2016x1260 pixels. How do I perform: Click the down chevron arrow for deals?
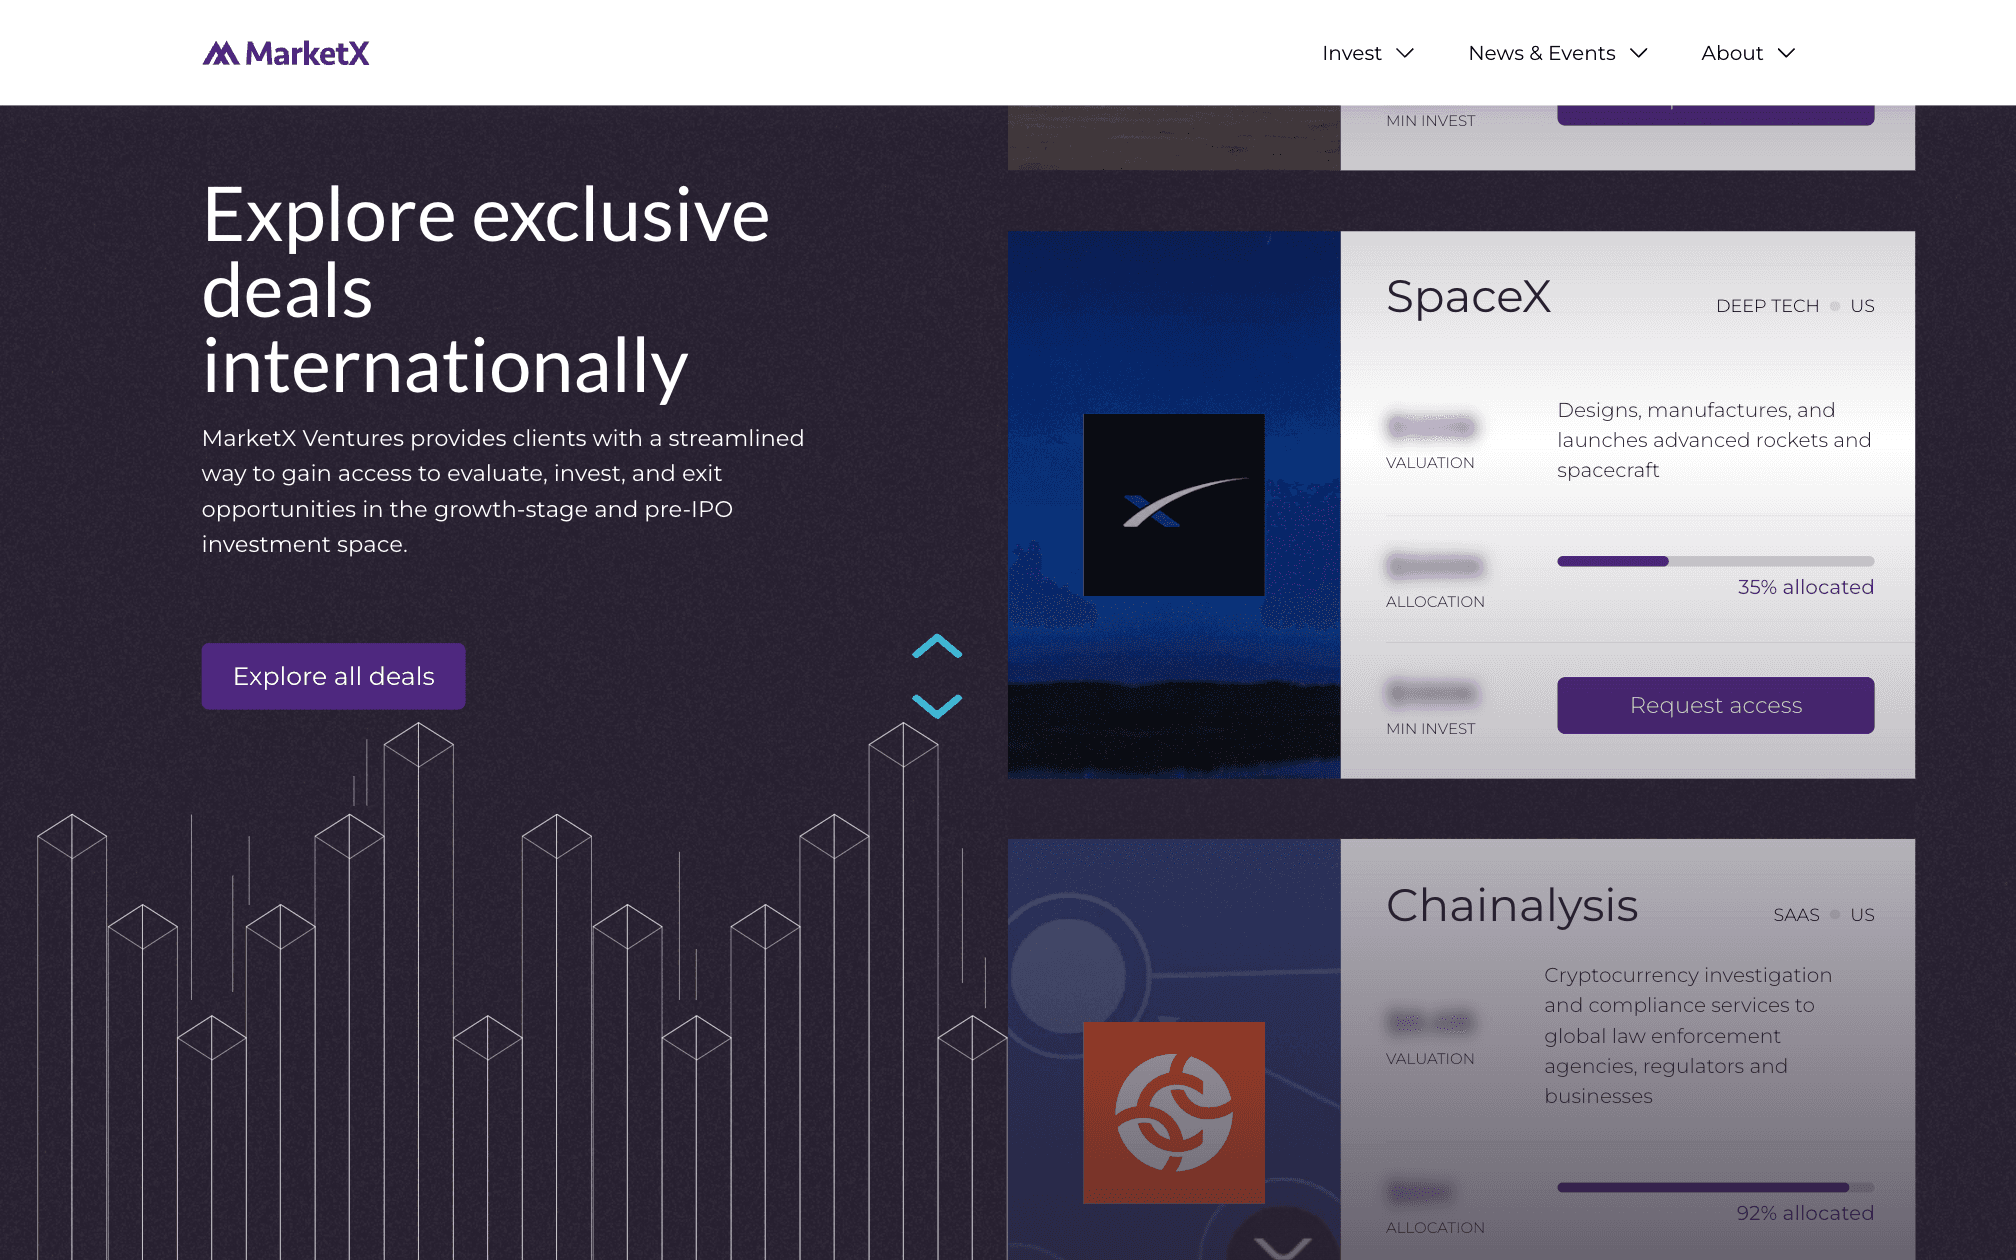coord(937,706)
